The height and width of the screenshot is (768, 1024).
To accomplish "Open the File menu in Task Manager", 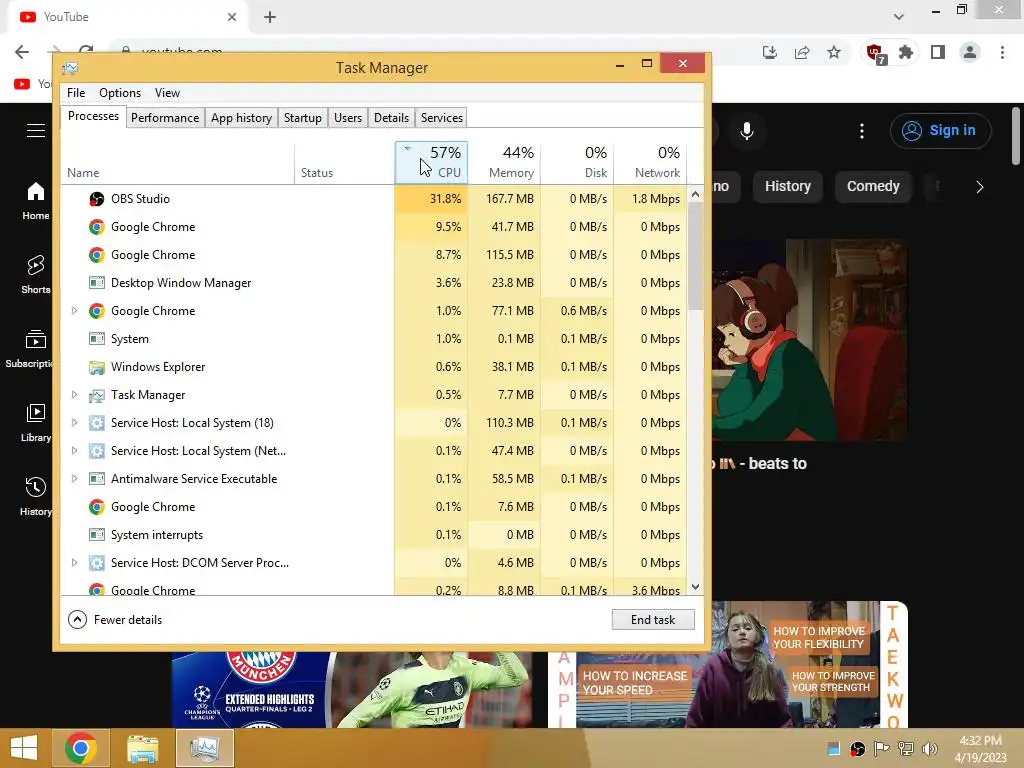I will 76,93.
